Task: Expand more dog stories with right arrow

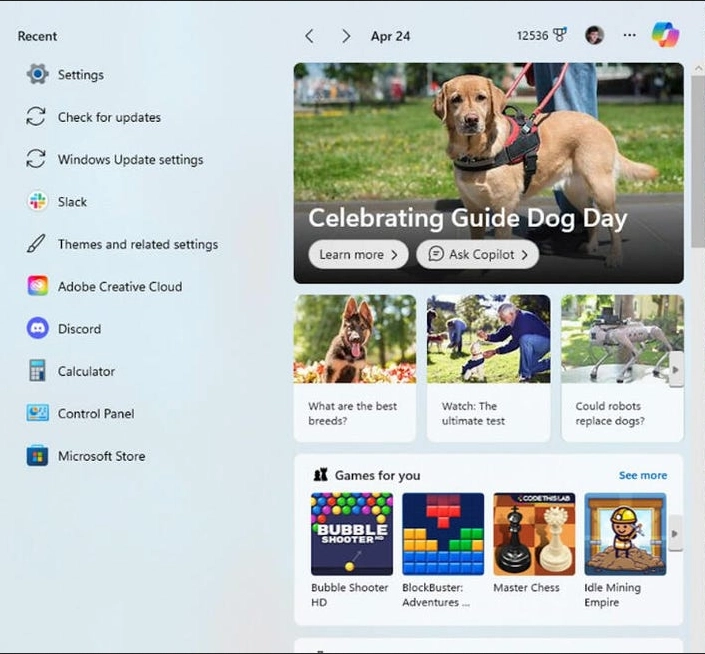Action: pyautogui.click(x=676, y=370)
